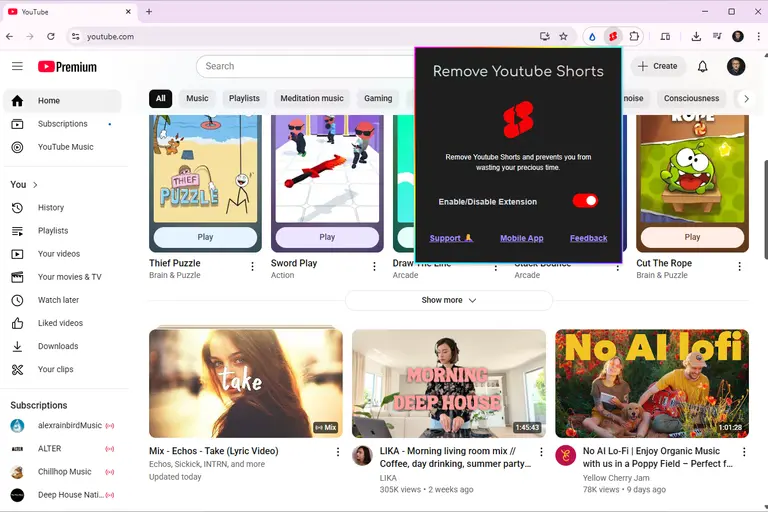Expand the You section chevron
This screenshot has width=768, height=512.
(35, 185)
